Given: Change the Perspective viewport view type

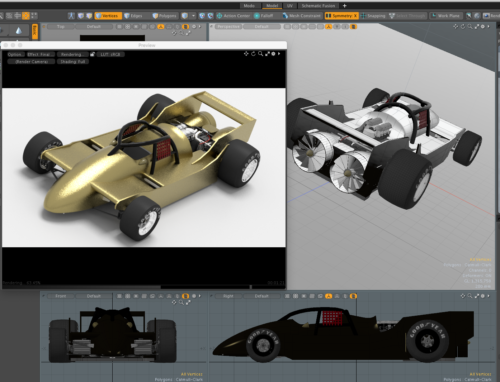Looking at the screenshot, I should (228, 26).
